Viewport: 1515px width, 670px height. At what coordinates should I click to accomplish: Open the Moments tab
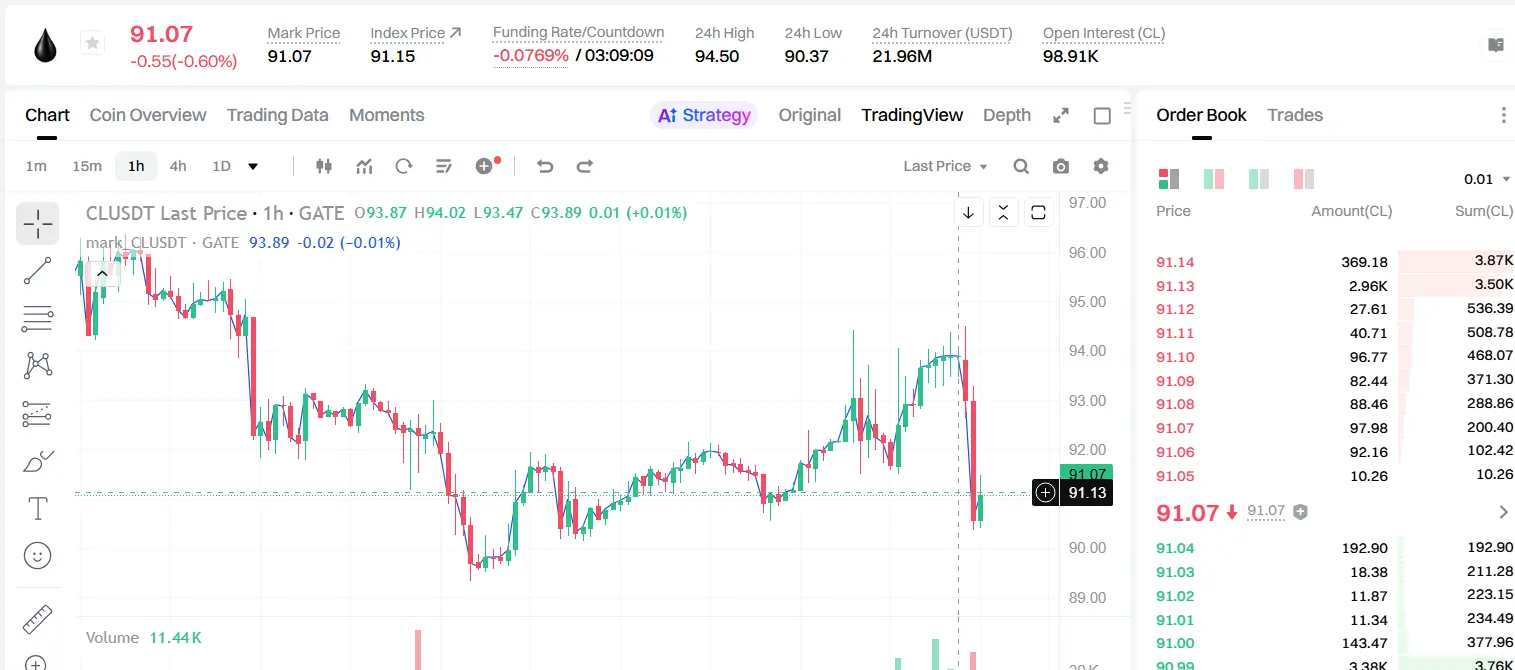387,115
